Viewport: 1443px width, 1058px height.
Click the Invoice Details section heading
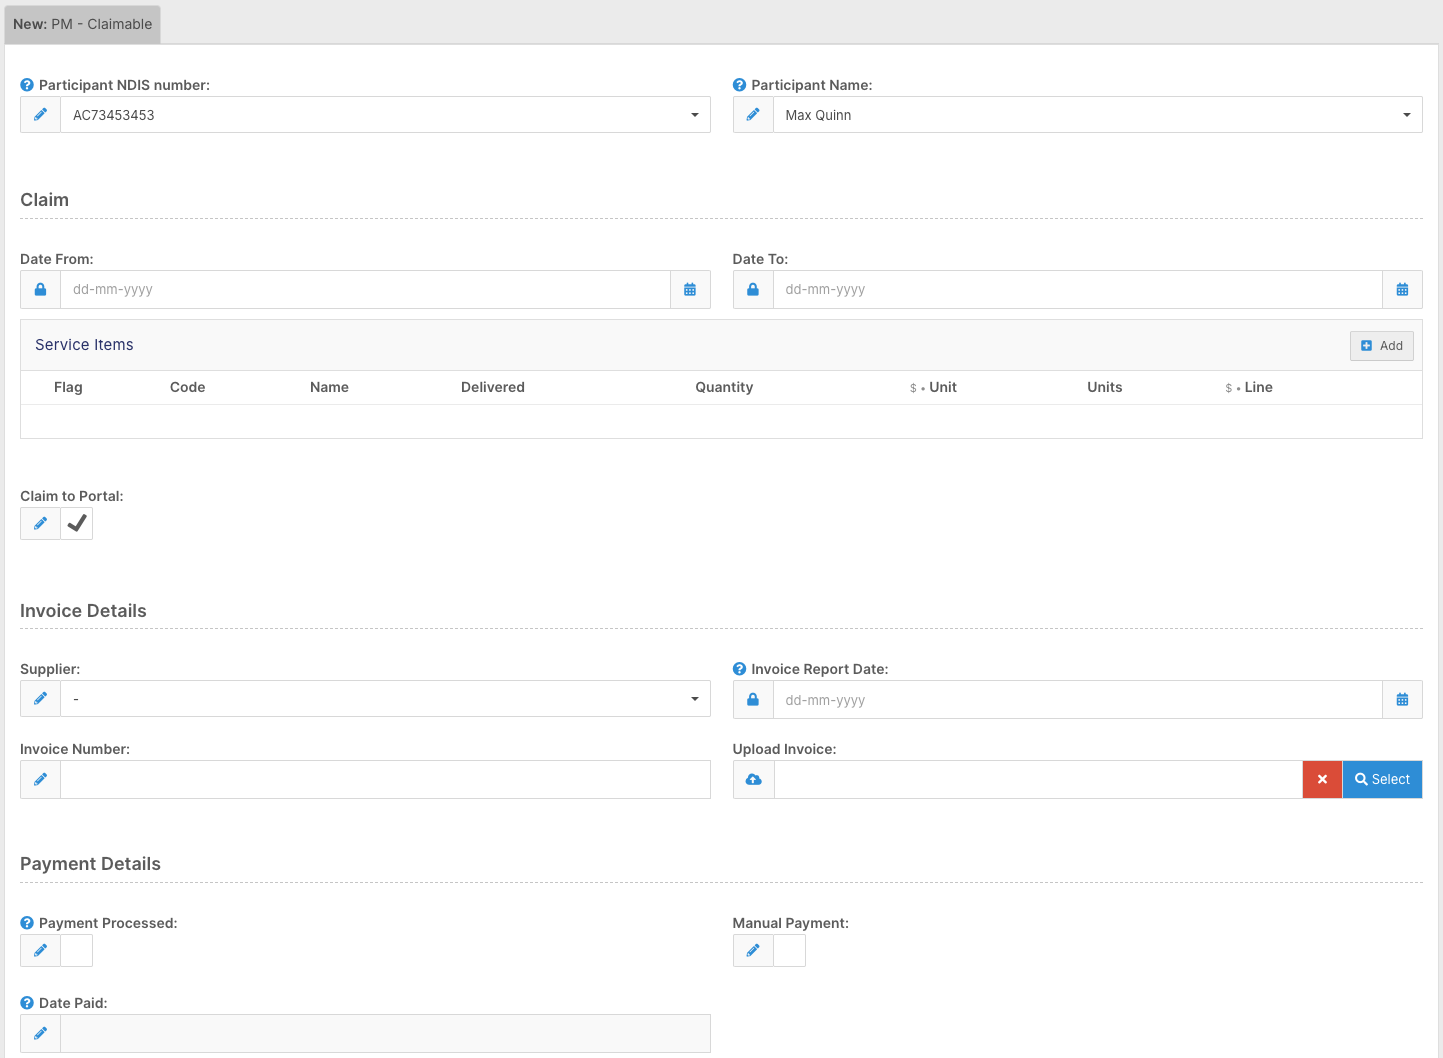click(x=83, y=611)
